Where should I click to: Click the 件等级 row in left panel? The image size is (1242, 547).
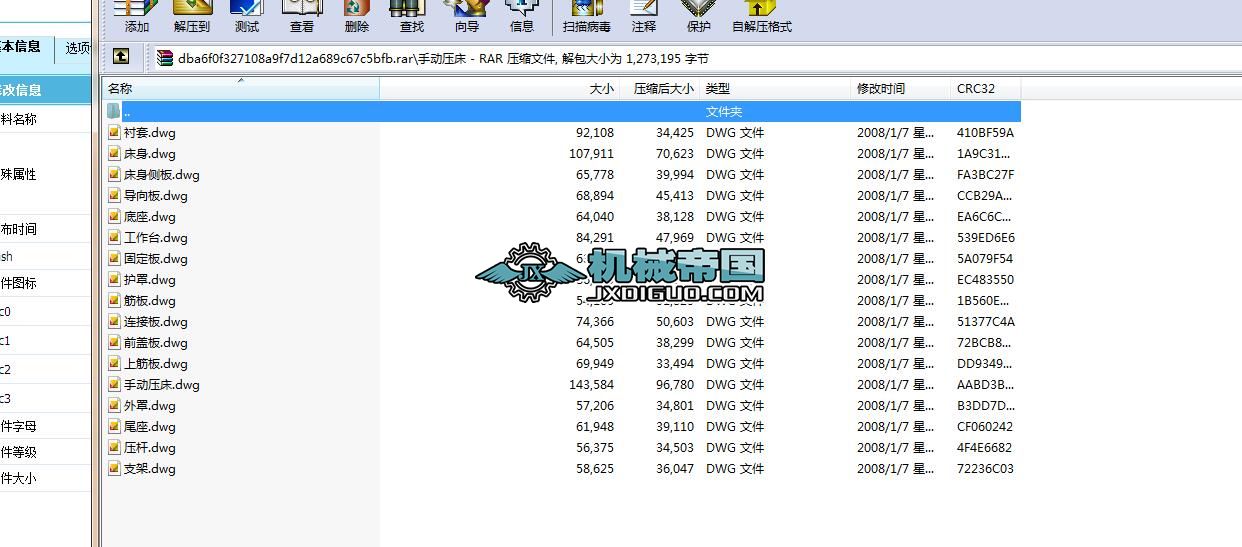[45, 452]
